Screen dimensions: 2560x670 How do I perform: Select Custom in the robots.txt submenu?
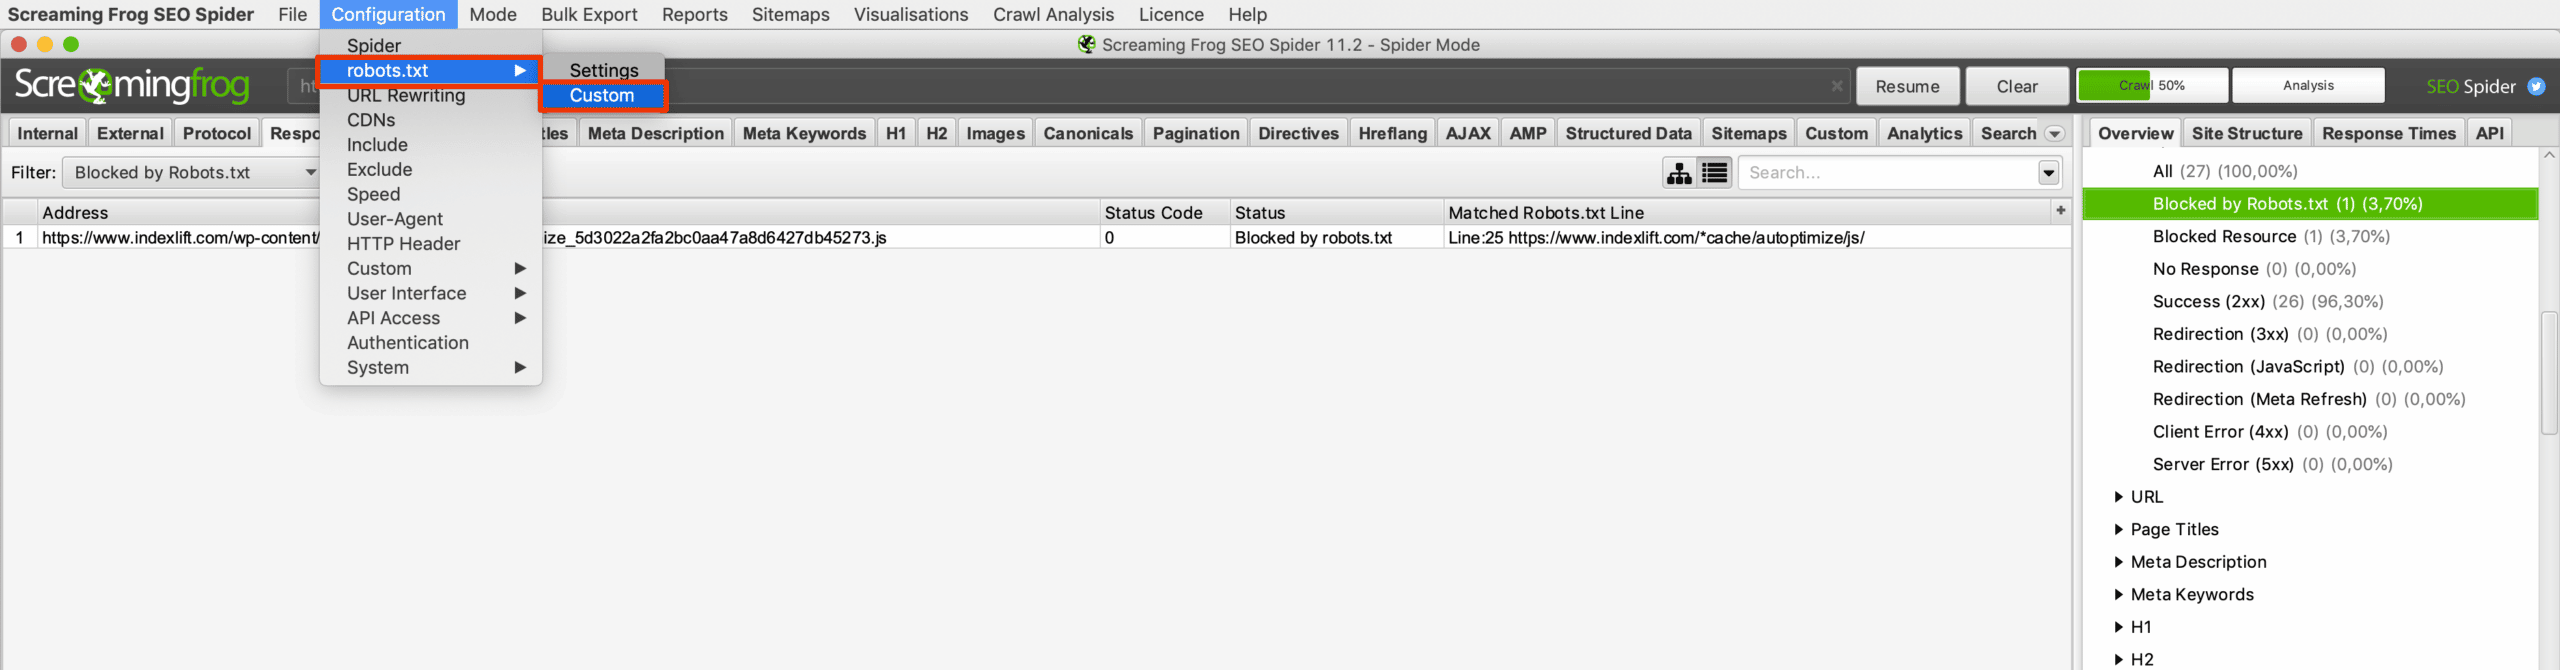click(x=603, y=96)
